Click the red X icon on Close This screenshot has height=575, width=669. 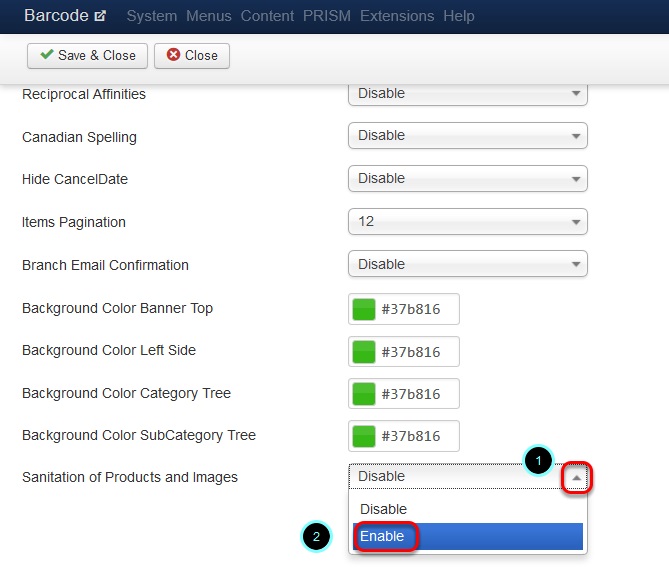[x=173, y=54]
